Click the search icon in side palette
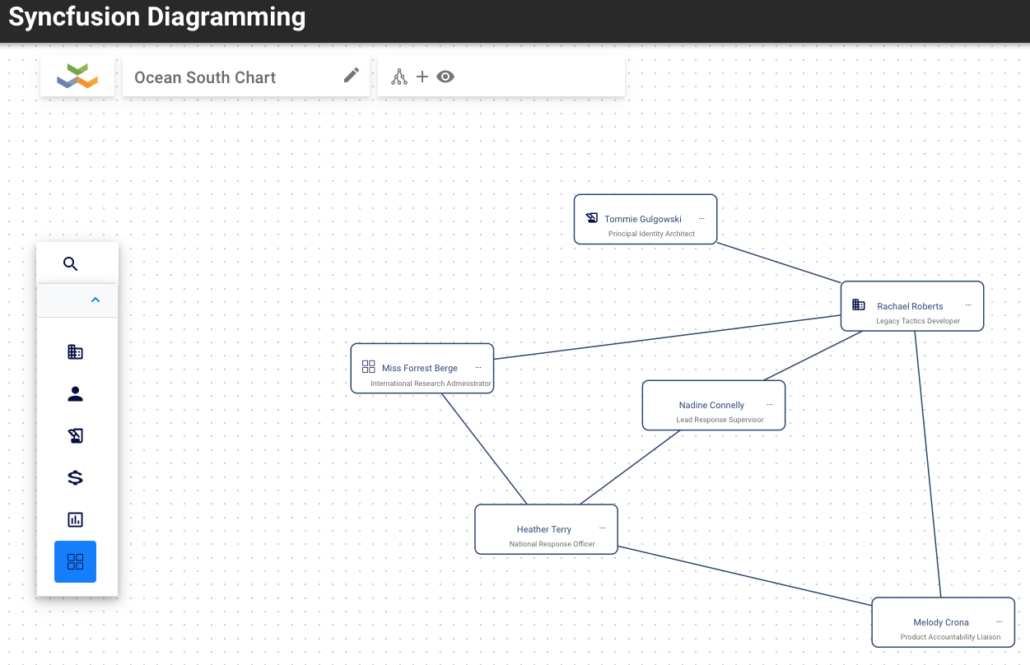Viewport: 1030px width, 665px height. pyautogui.click(x=70, y=264)
